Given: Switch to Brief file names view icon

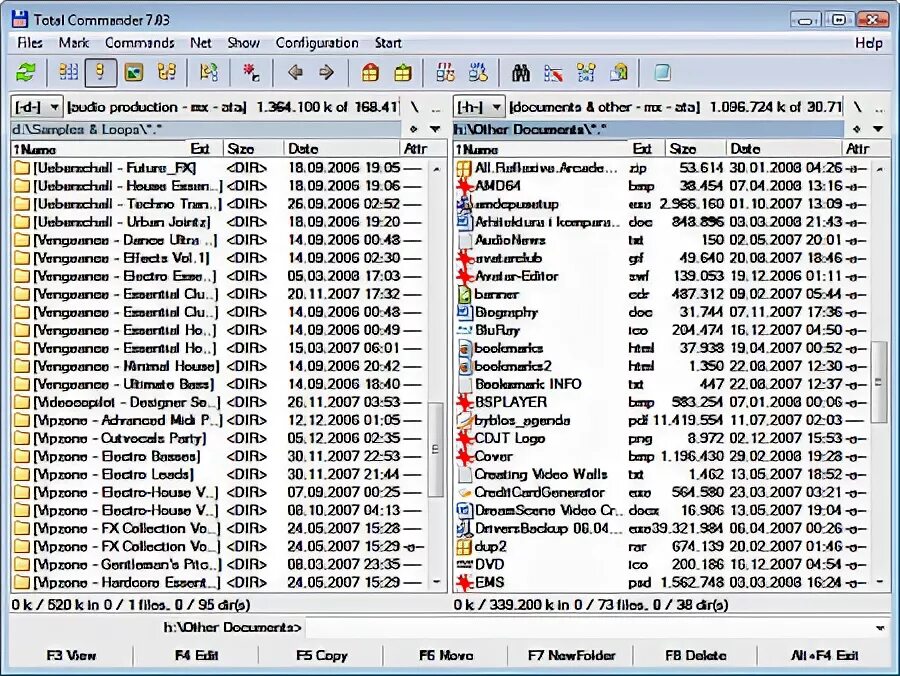Looking at the screenshot, I should [69, 73].
